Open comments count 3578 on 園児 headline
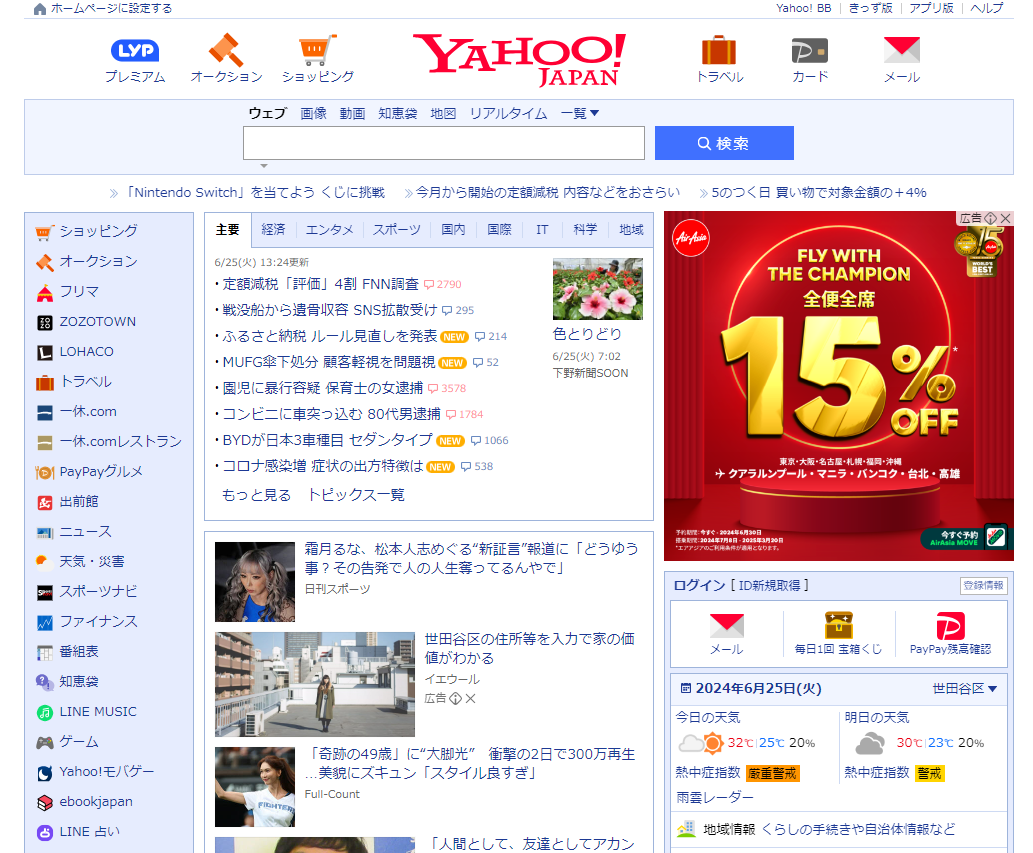 [447, 389]
